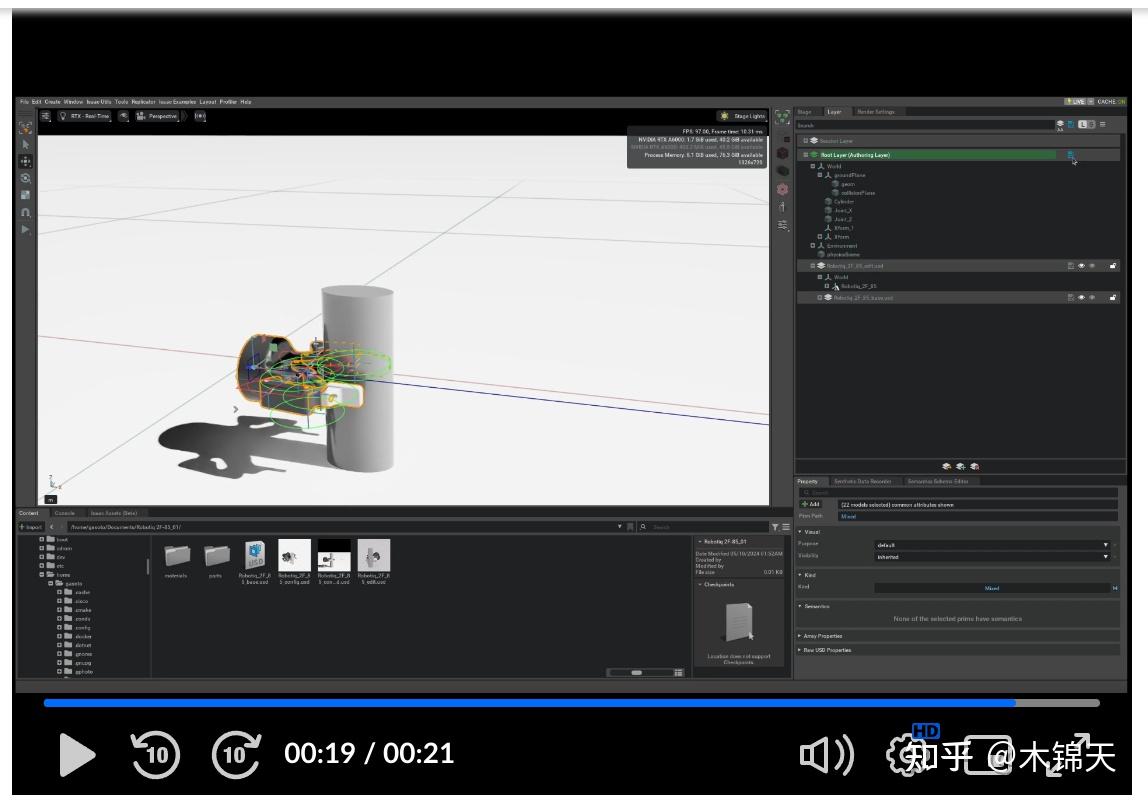The width and height of the screenshot is (1148, 806).
Task: Adjust the thumbnail size slider in the Content browser
Action: pyautogui.click(x=637, y=673)
